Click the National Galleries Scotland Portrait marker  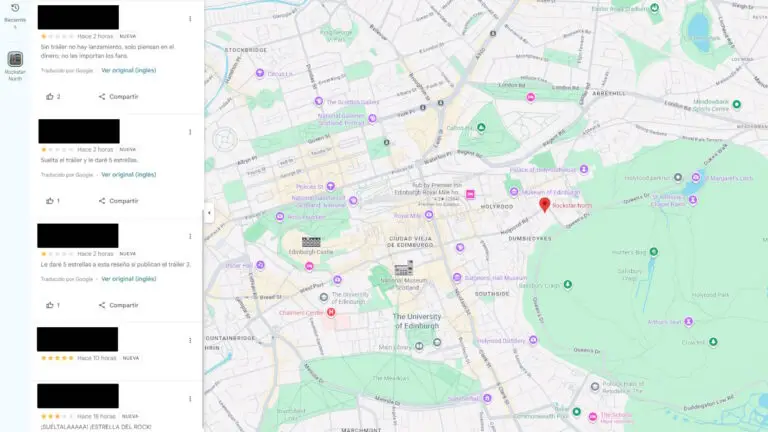373,118
